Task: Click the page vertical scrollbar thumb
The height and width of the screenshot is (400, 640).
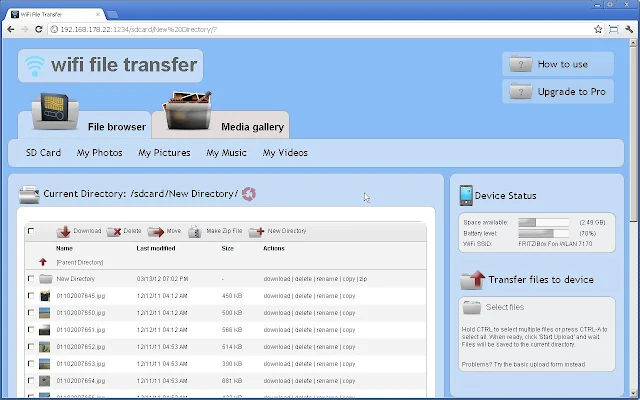Action: 633,133
